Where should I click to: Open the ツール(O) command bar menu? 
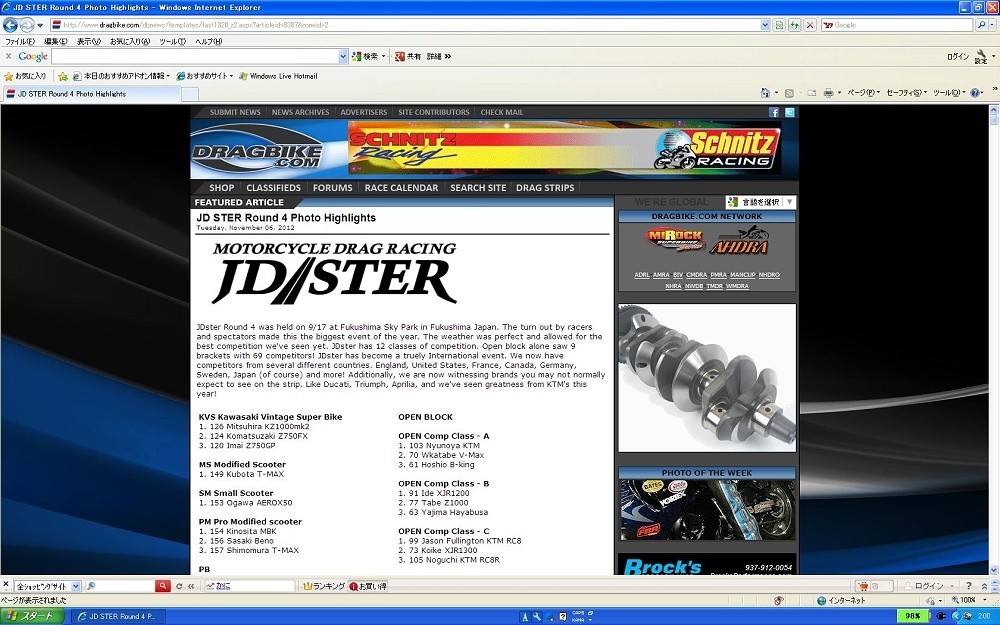click(949, 93)
